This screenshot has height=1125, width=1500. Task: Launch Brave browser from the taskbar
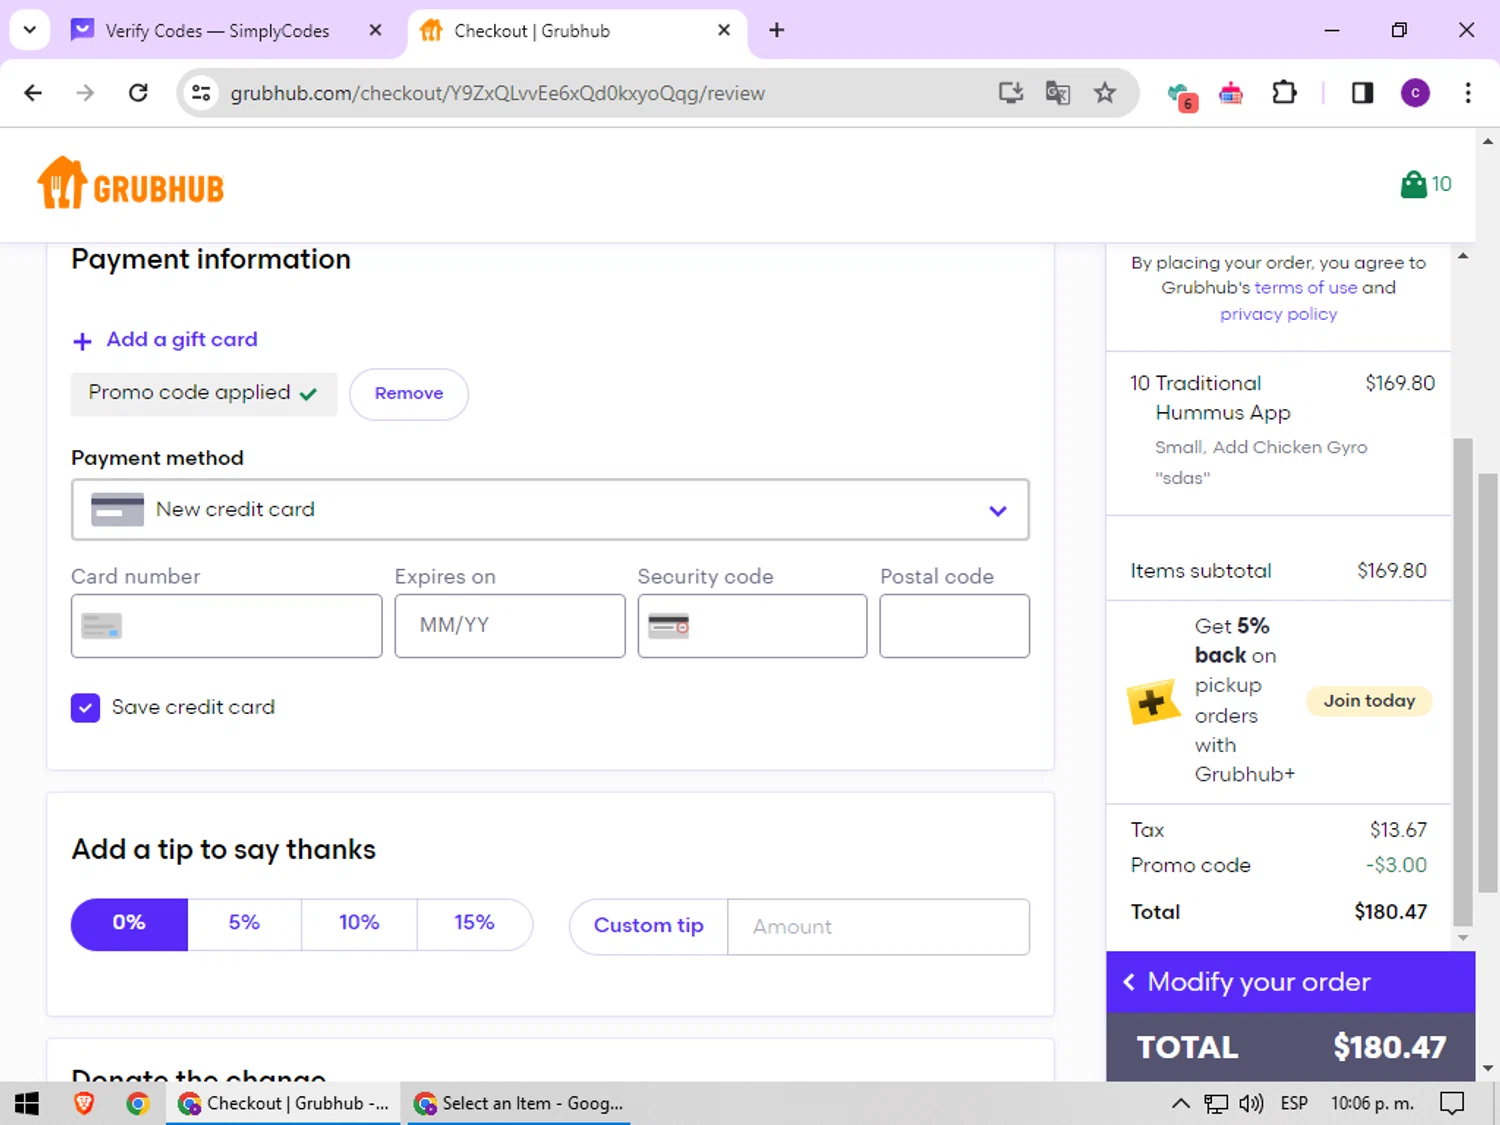pos(84,1103)
